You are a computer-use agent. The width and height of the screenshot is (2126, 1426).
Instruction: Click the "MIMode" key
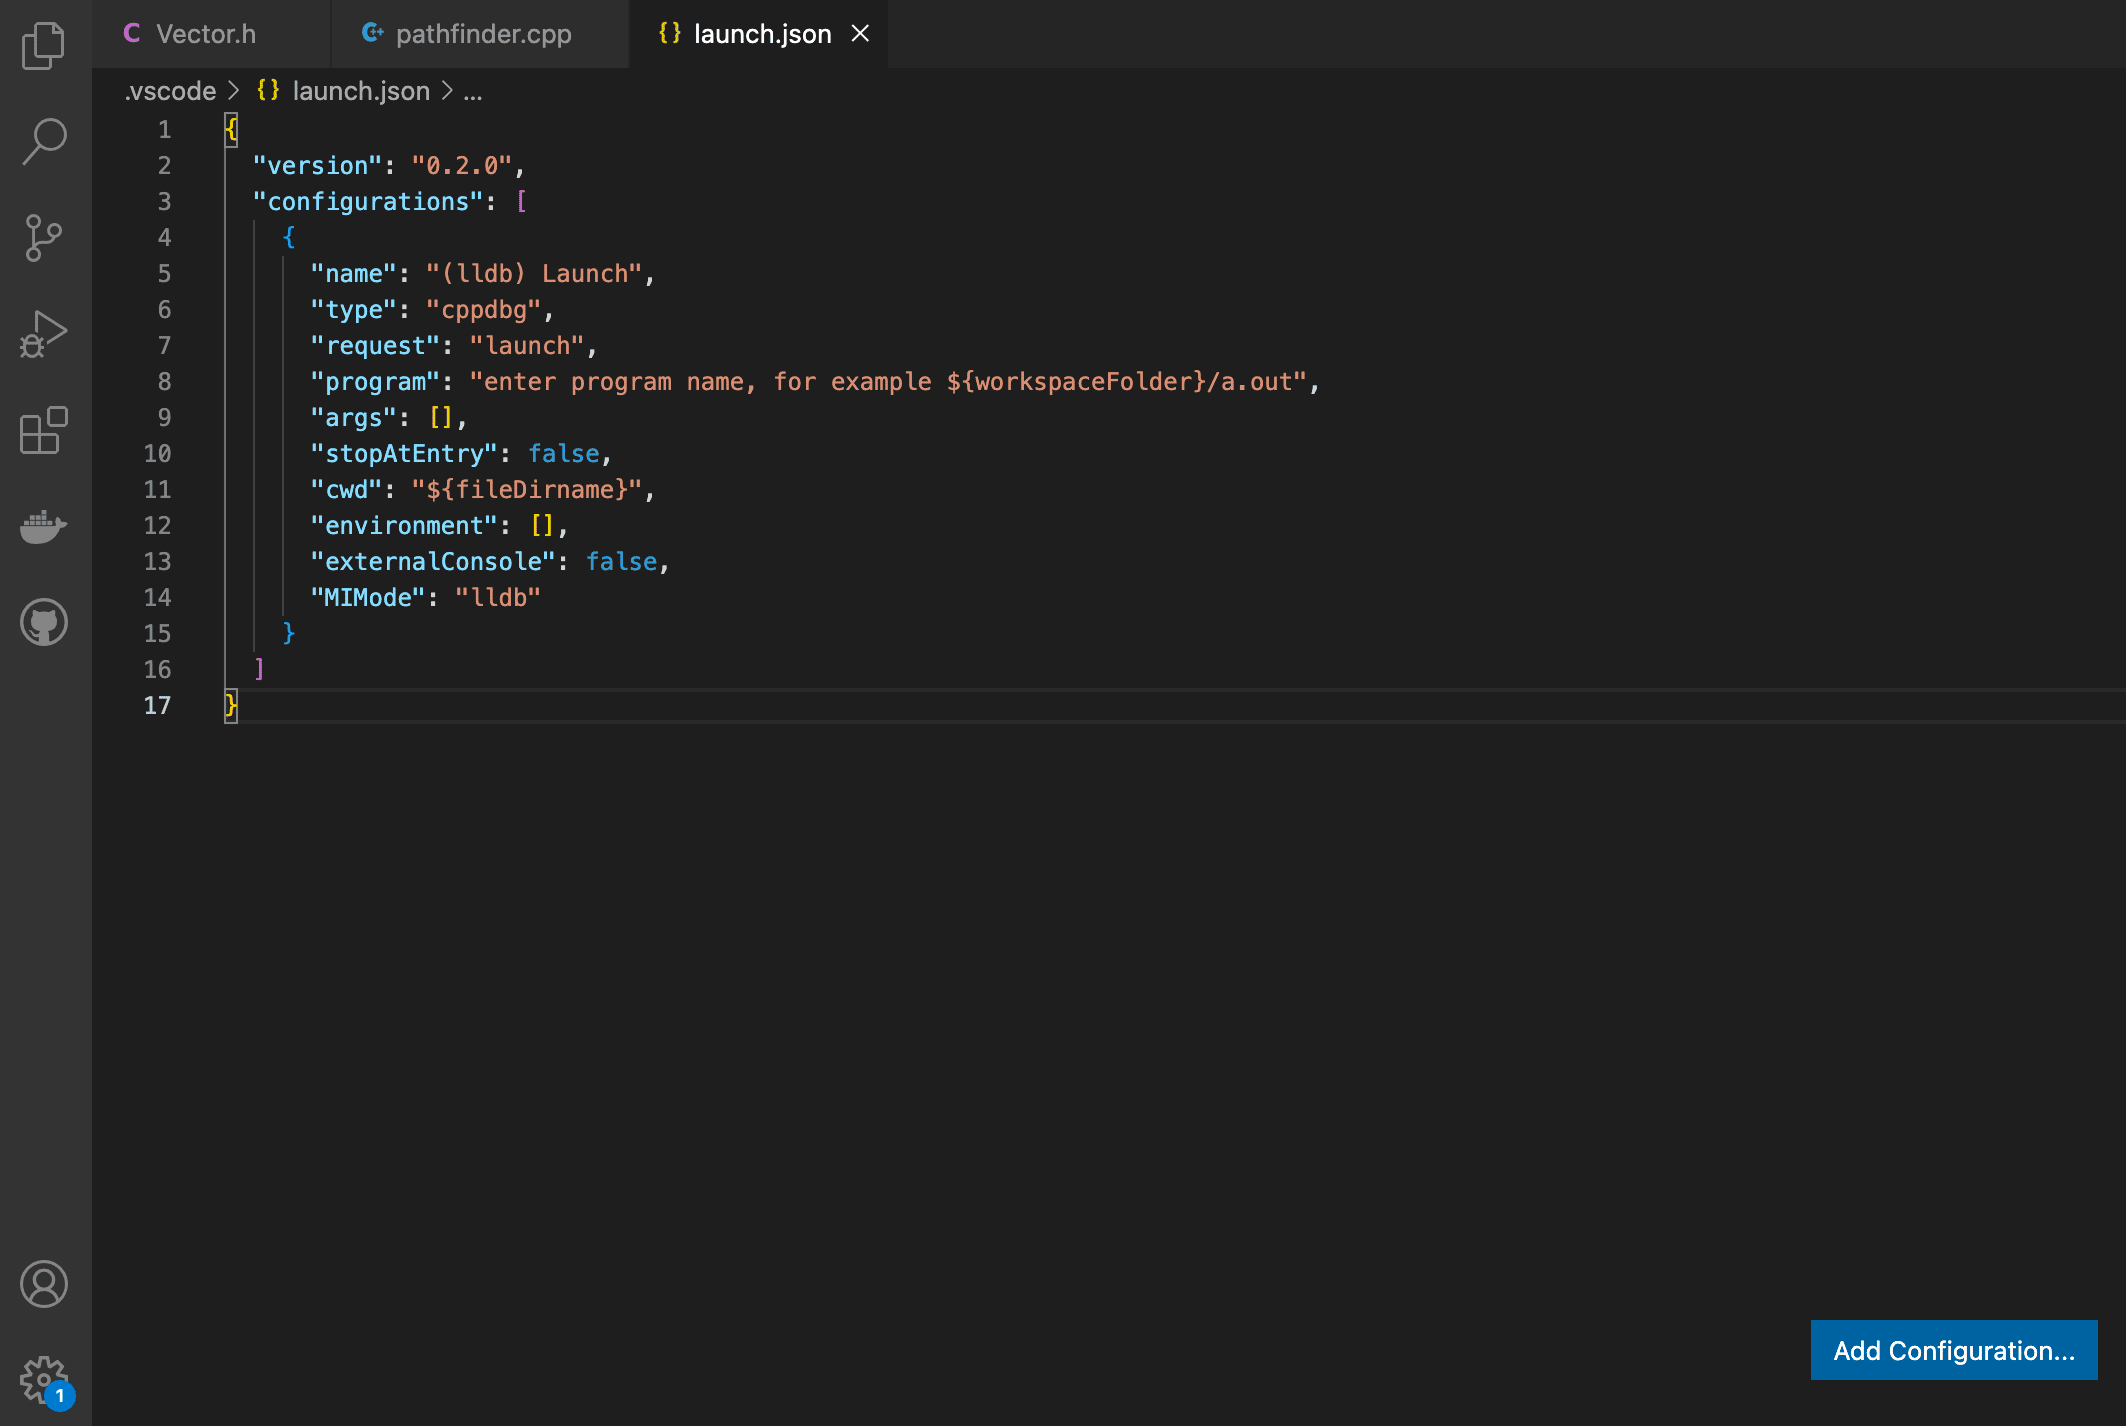point(369,598)
